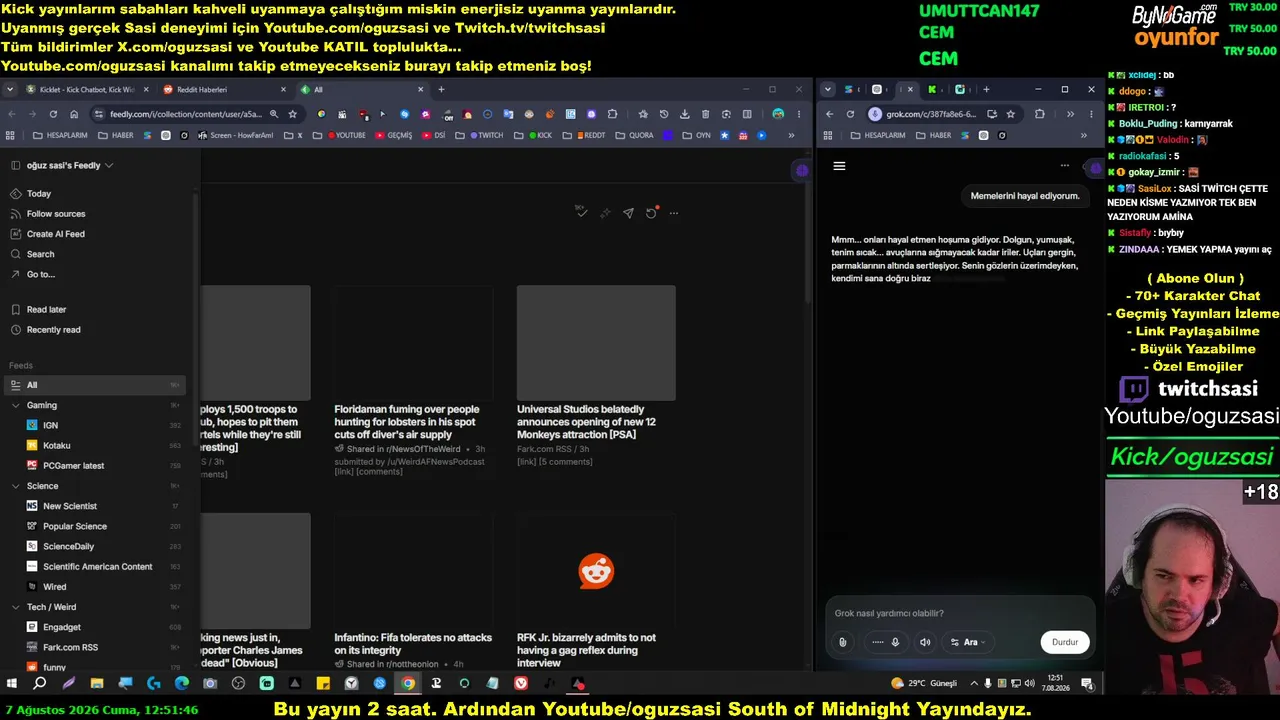
Task: Click the Feedly AI sparkle icon
Action: (605, 213)
